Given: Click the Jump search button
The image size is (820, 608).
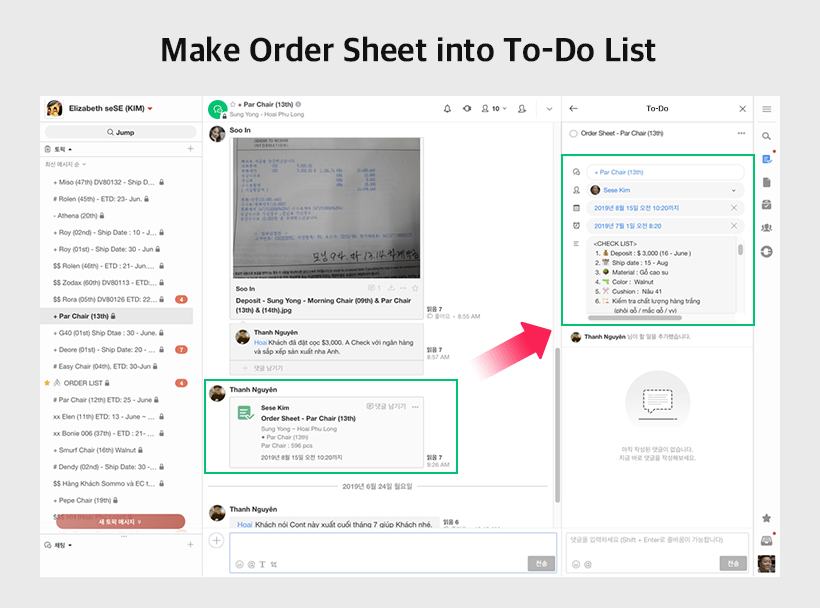Looking at the screenshot, I should click(118, 132).
